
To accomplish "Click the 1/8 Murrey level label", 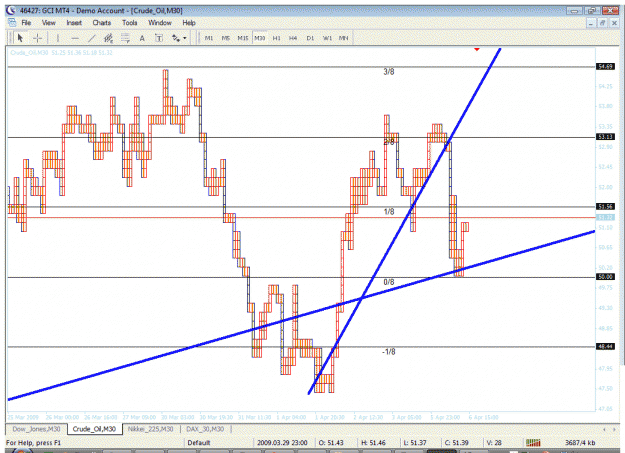I will click(x=389, y=212).
